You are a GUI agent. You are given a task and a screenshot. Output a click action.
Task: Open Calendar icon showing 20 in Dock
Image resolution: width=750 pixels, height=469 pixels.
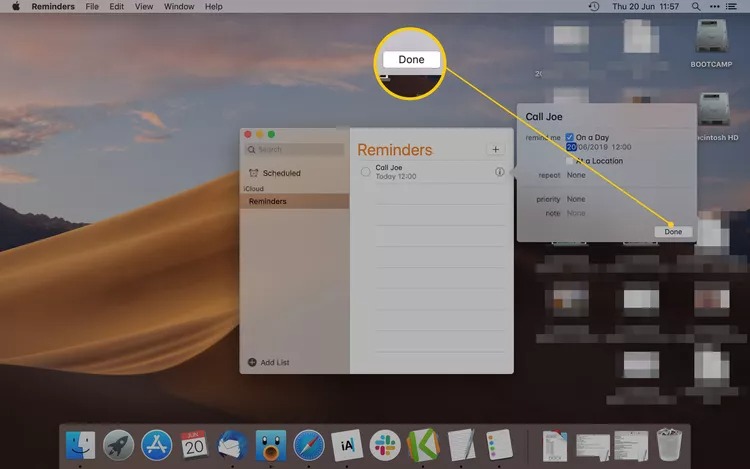pos(194,445)
